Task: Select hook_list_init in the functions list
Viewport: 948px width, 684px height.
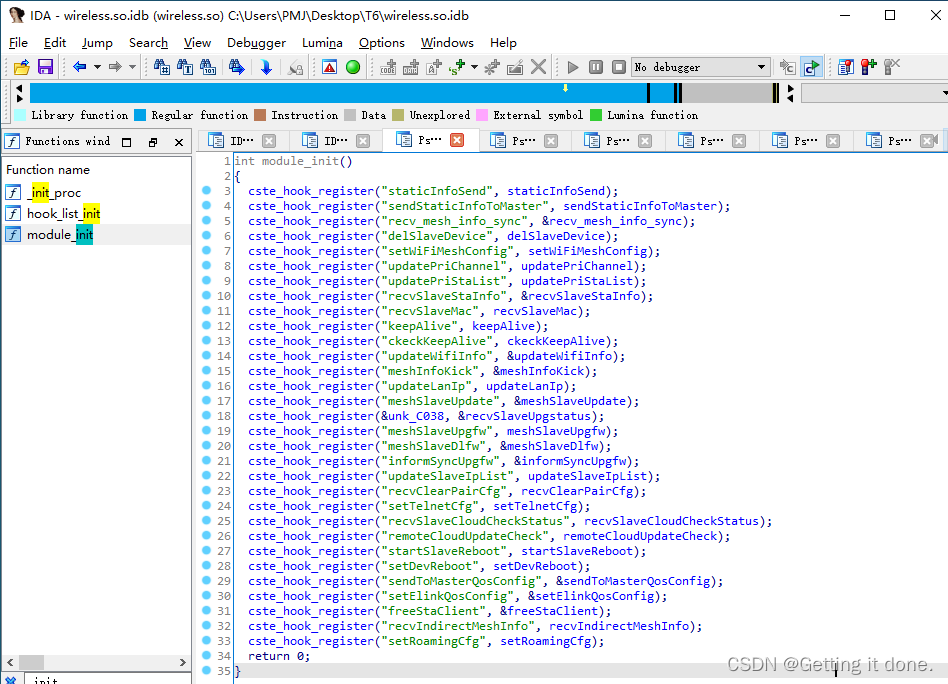Action: click(63, 213)
